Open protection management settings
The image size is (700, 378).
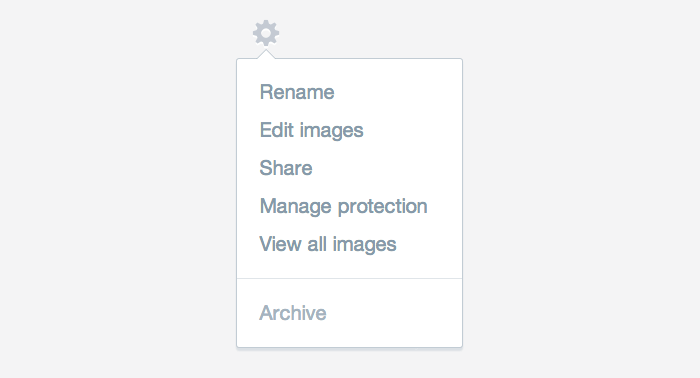click(343, 206)
